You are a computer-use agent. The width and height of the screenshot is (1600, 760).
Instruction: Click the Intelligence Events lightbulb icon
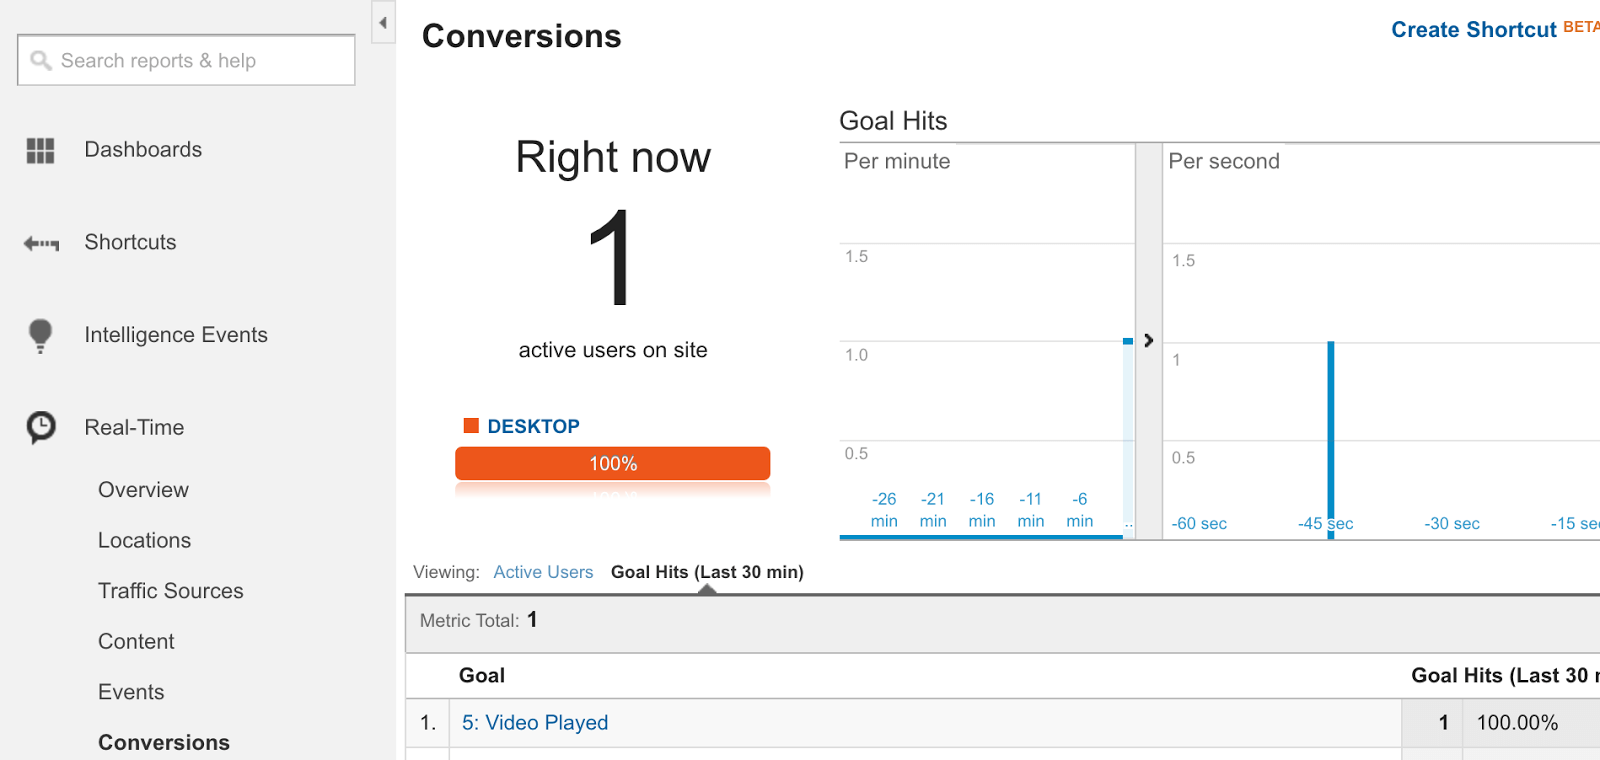click(x=40, y=335)
